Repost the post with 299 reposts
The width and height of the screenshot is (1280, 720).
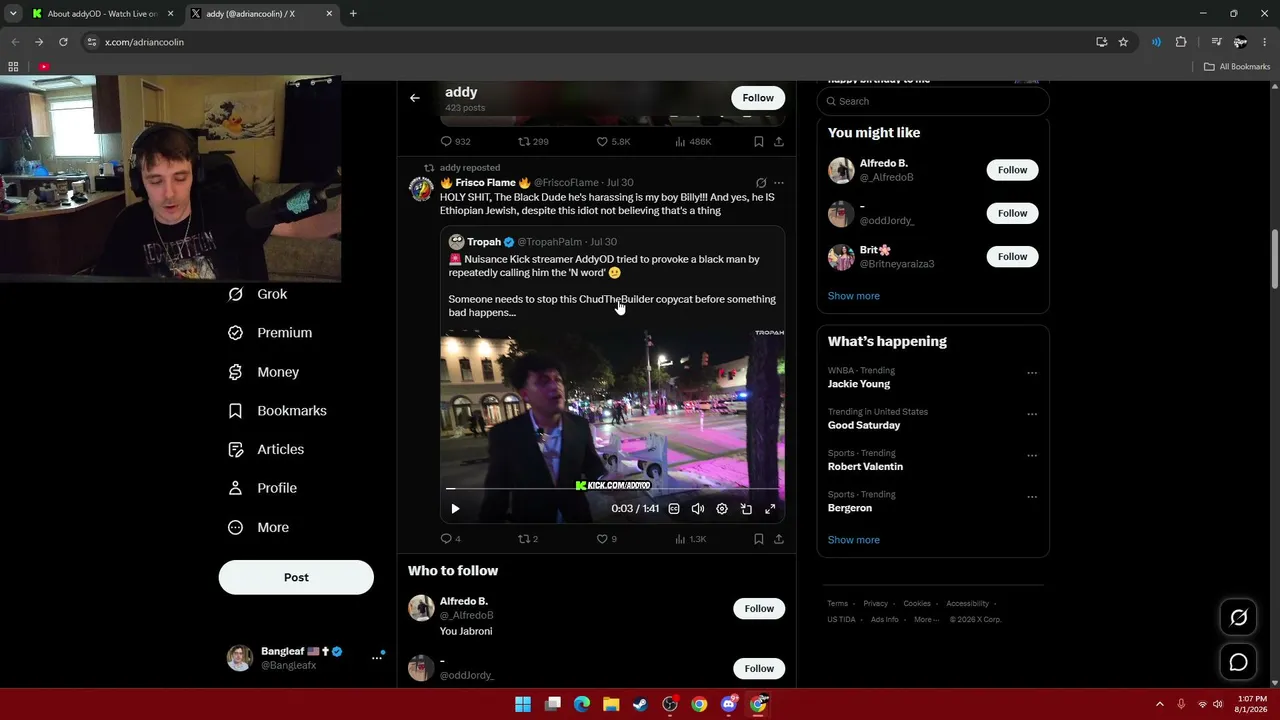coord(533,142)
